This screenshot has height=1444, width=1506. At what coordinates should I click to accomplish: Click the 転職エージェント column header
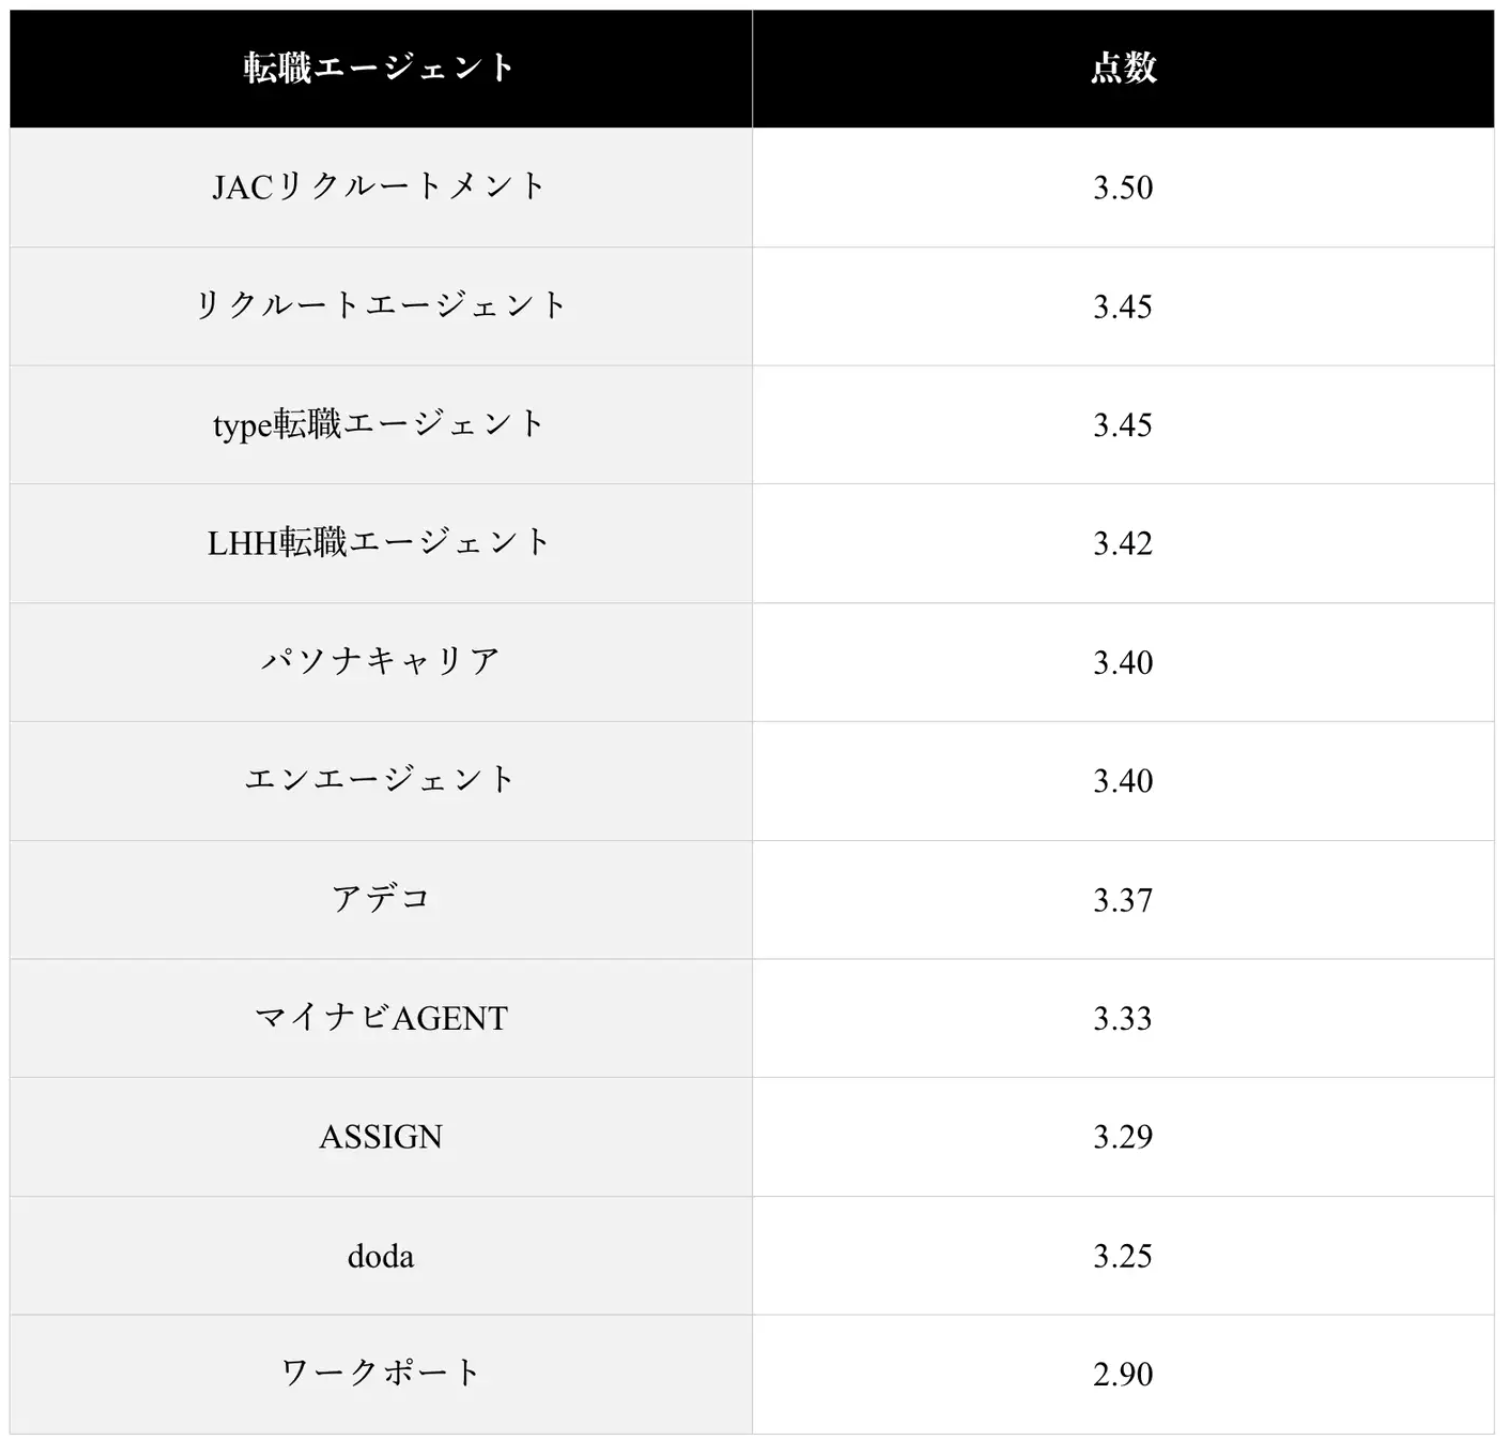(380, 68)
